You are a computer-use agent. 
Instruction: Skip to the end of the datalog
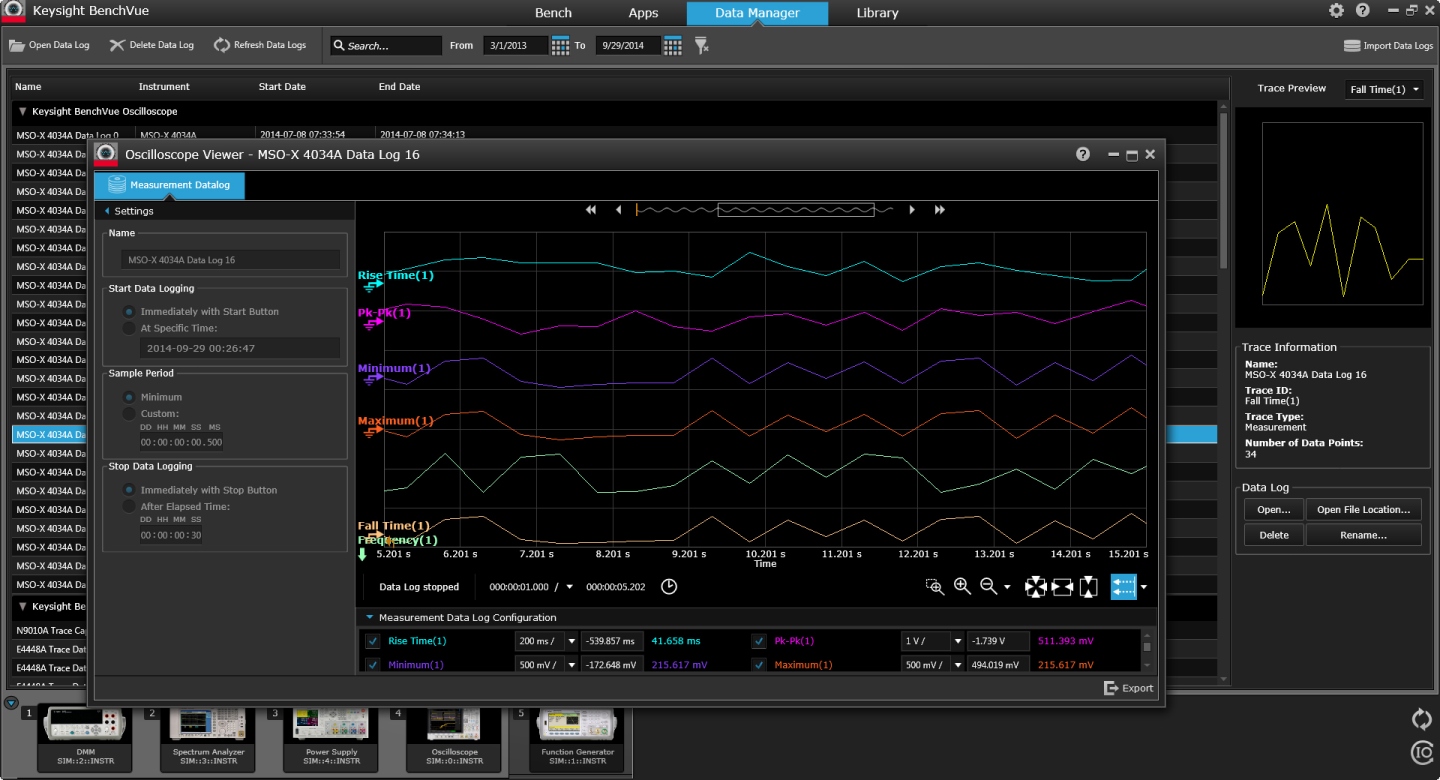click(x=939, y=210)
